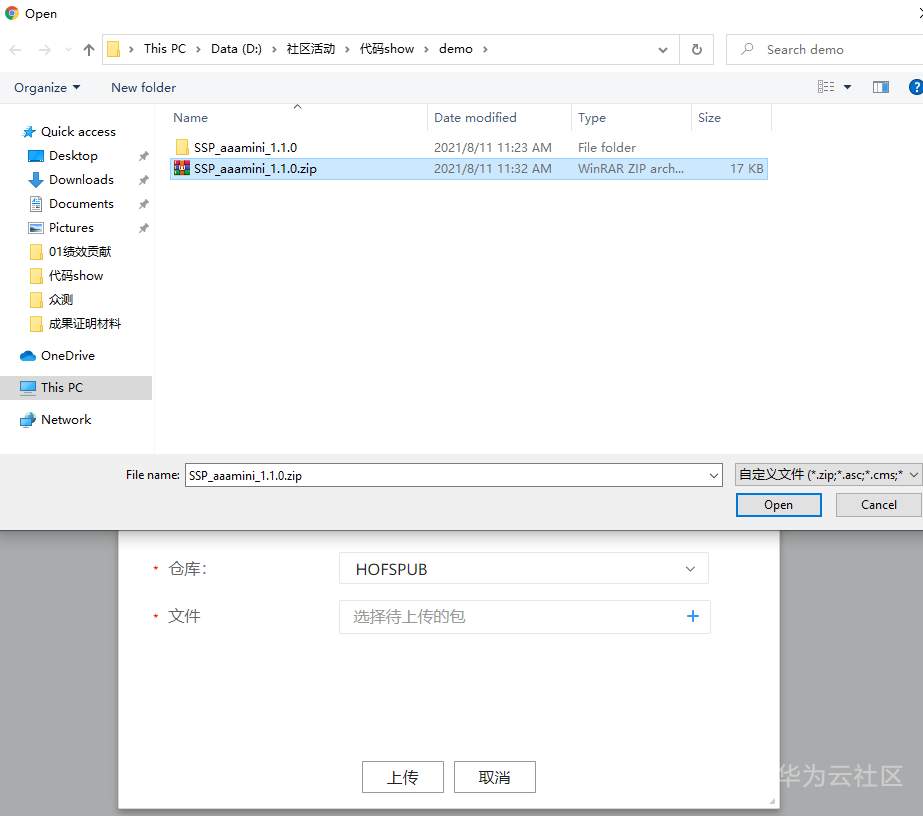
Task: Click 代码show in the address bar
Action: (387, 49)
